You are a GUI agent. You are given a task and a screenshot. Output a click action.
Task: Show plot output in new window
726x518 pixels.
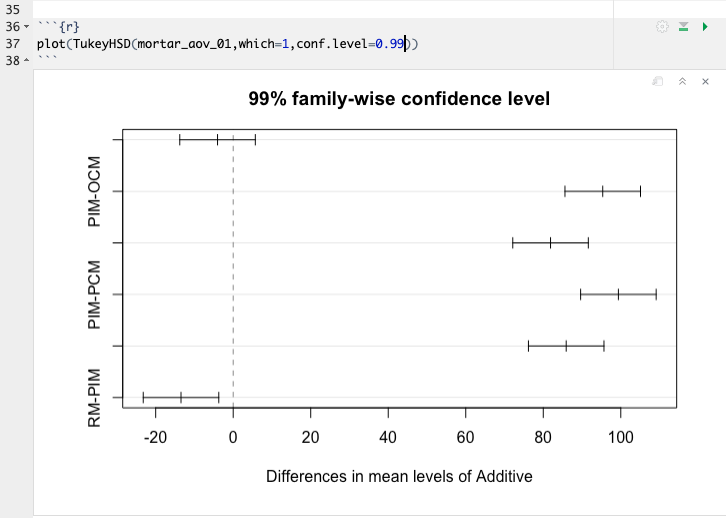coord(657,81)
